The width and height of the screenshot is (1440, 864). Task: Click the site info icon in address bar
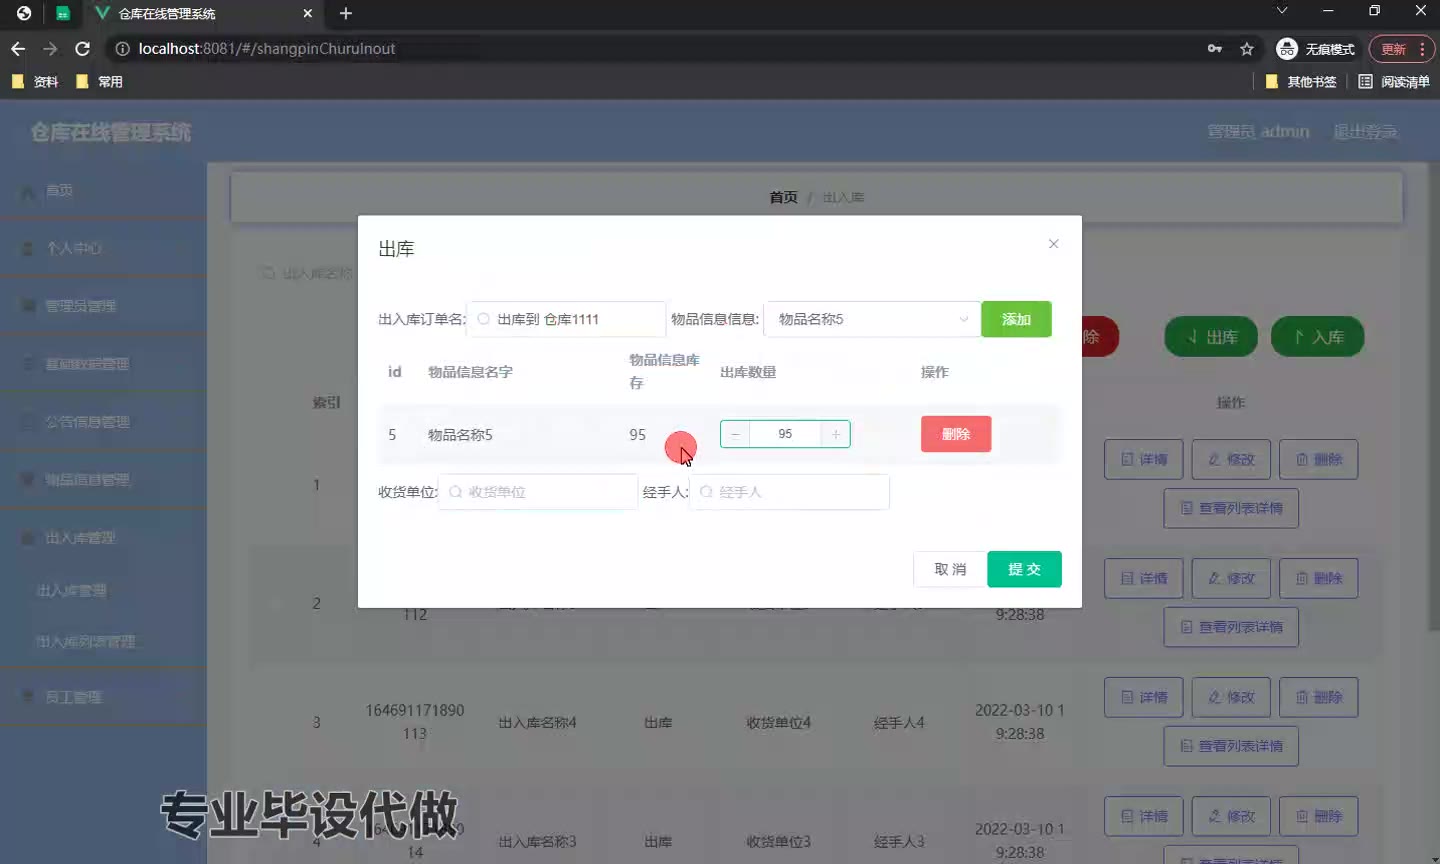[122, 48]
